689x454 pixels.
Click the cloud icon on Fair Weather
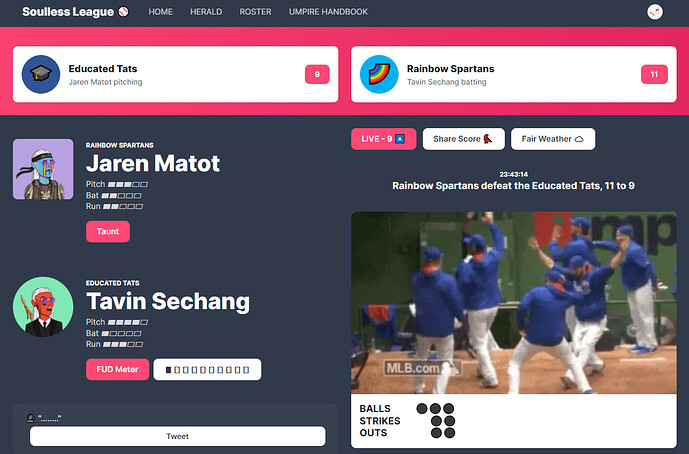pos(579,139)
